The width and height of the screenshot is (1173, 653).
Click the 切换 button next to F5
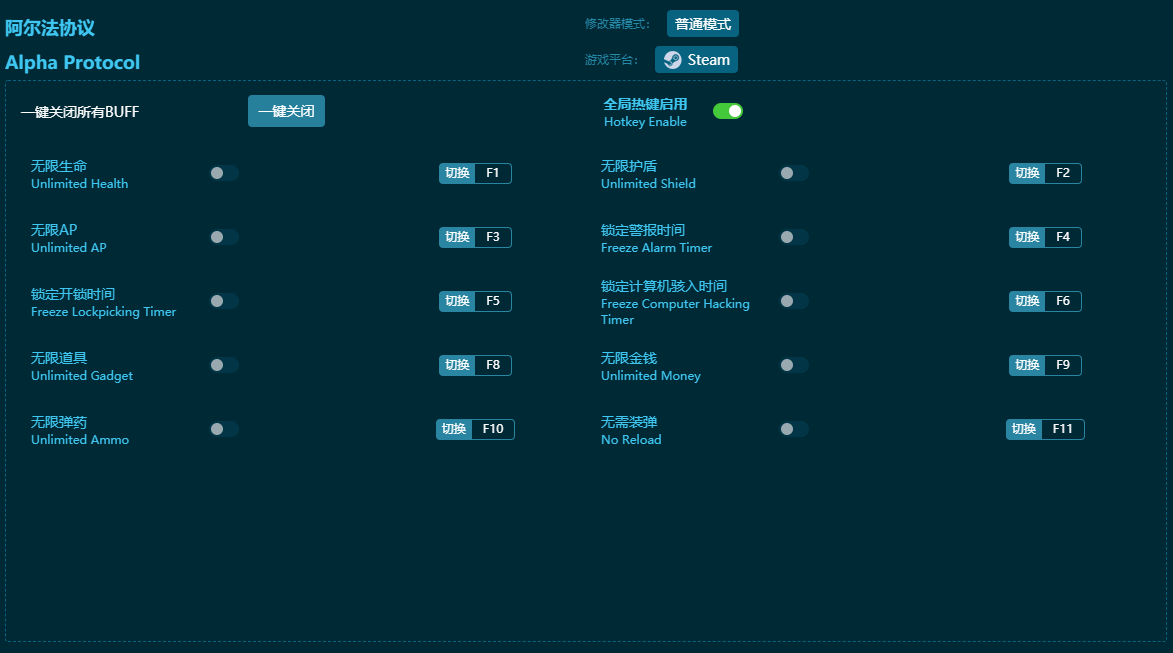click(x=457, y=301)
